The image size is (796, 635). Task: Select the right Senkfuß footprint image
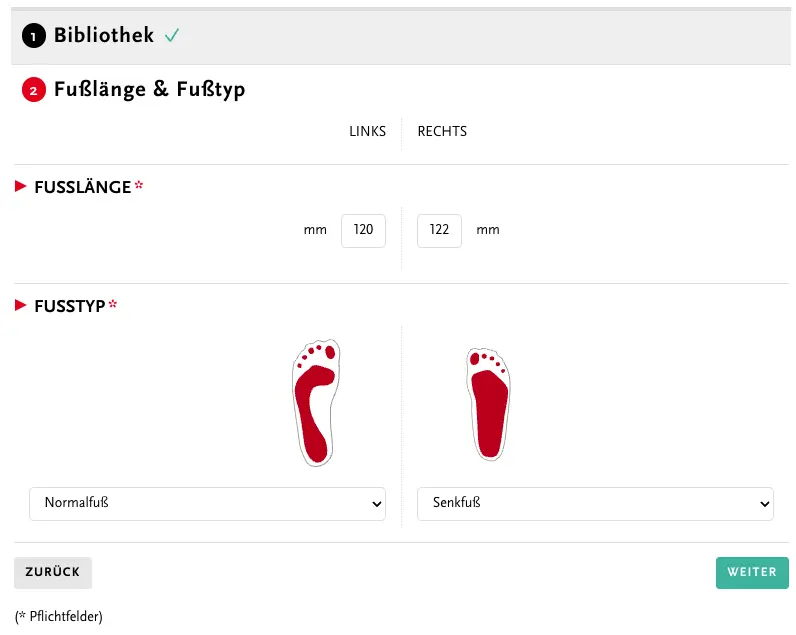(x=488, y=403)
